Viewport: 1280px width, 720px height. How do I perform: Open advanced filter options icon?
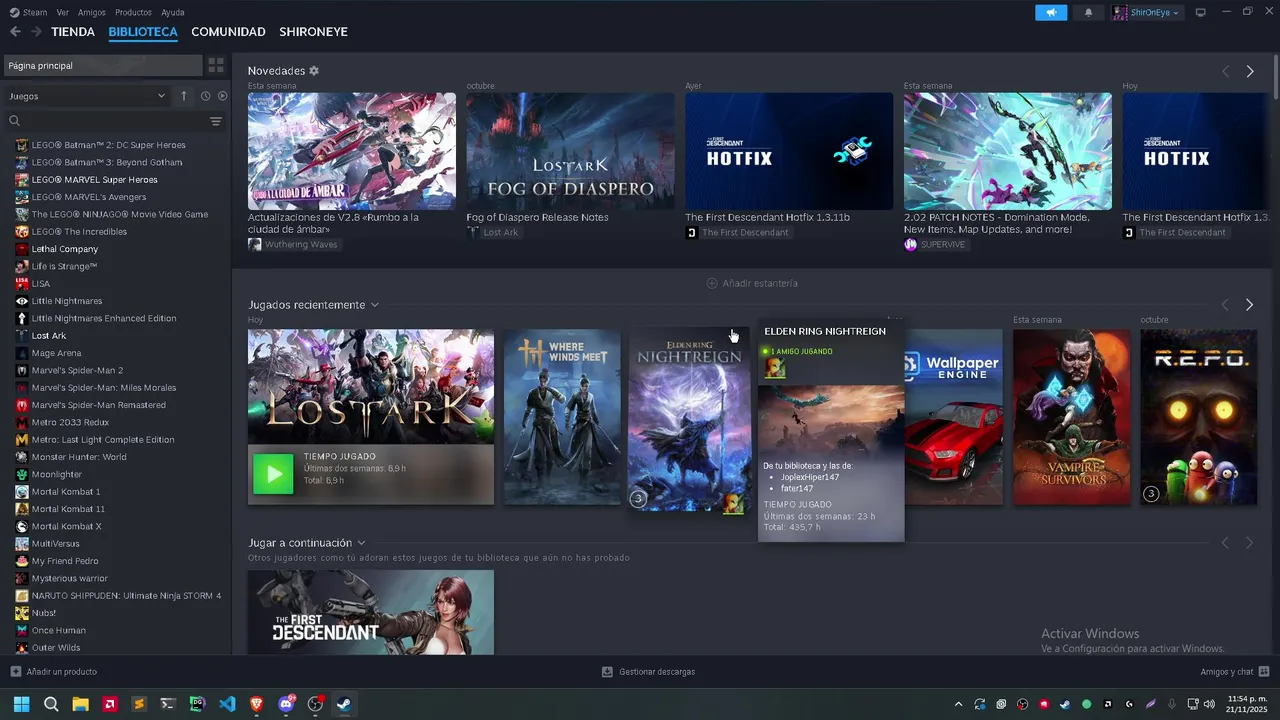(216, 121)
